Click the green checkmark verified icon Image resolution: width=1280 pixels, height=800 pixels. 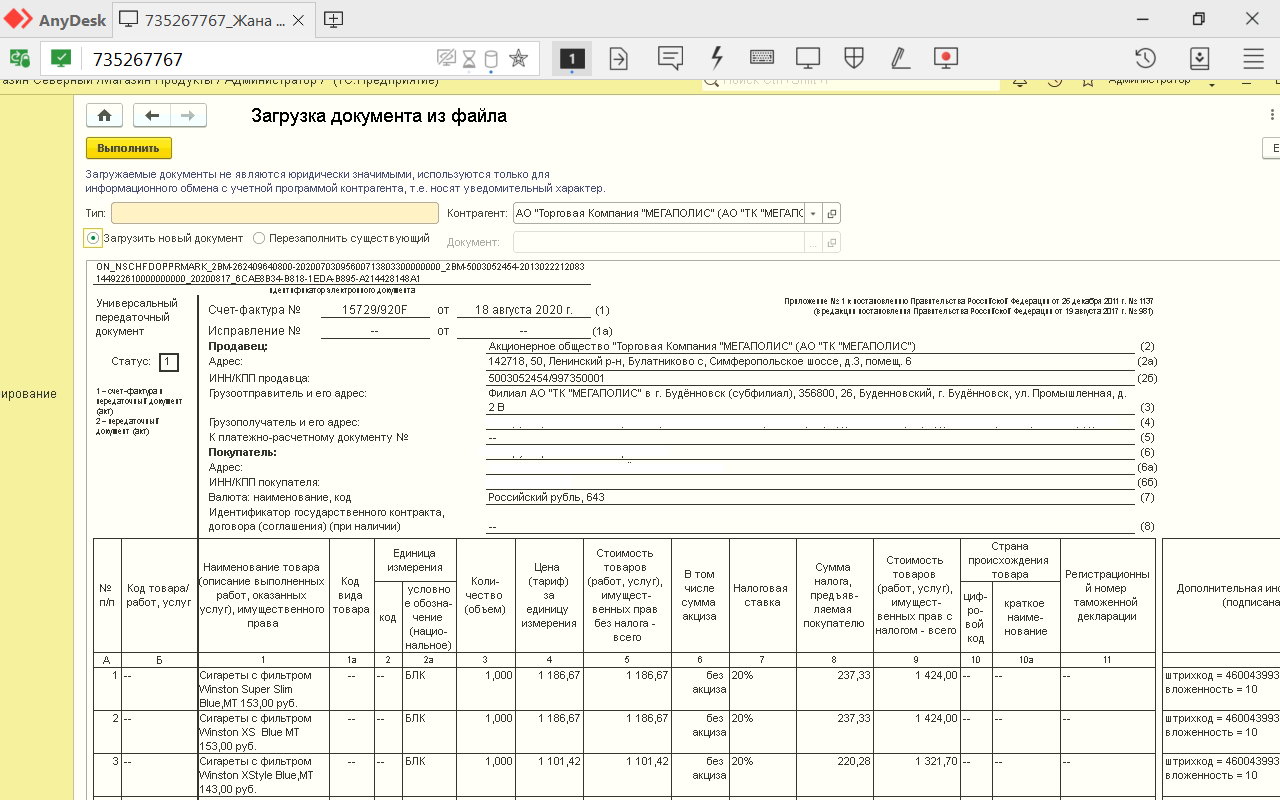click(x=61, y=59)
